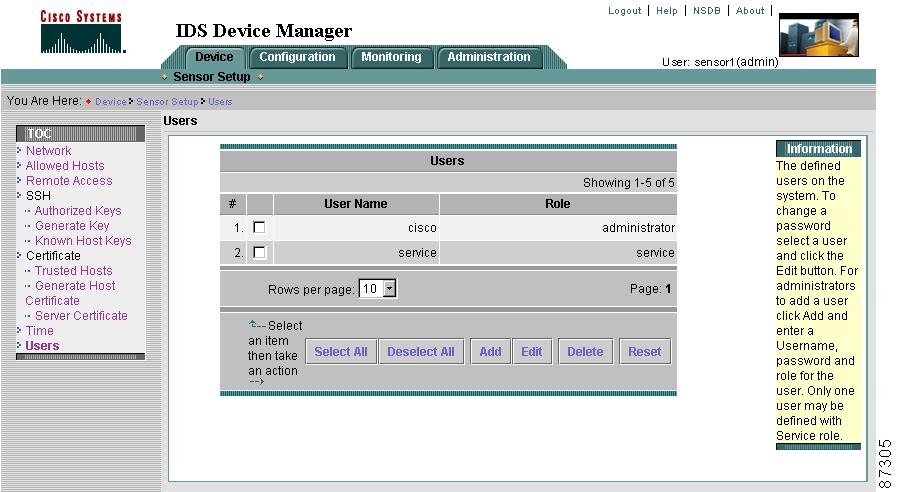Click the Reset button

click(645, 352)
